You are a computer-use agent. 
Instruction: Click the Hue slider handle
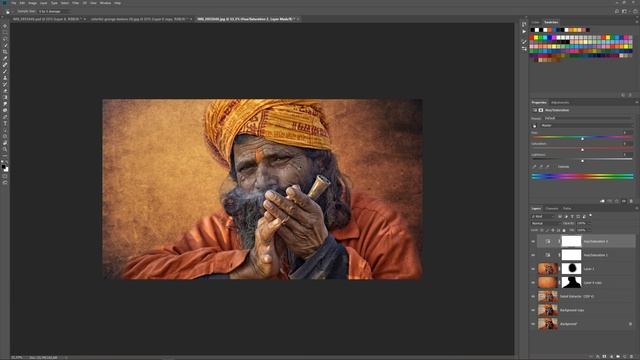tap(582, 139)
